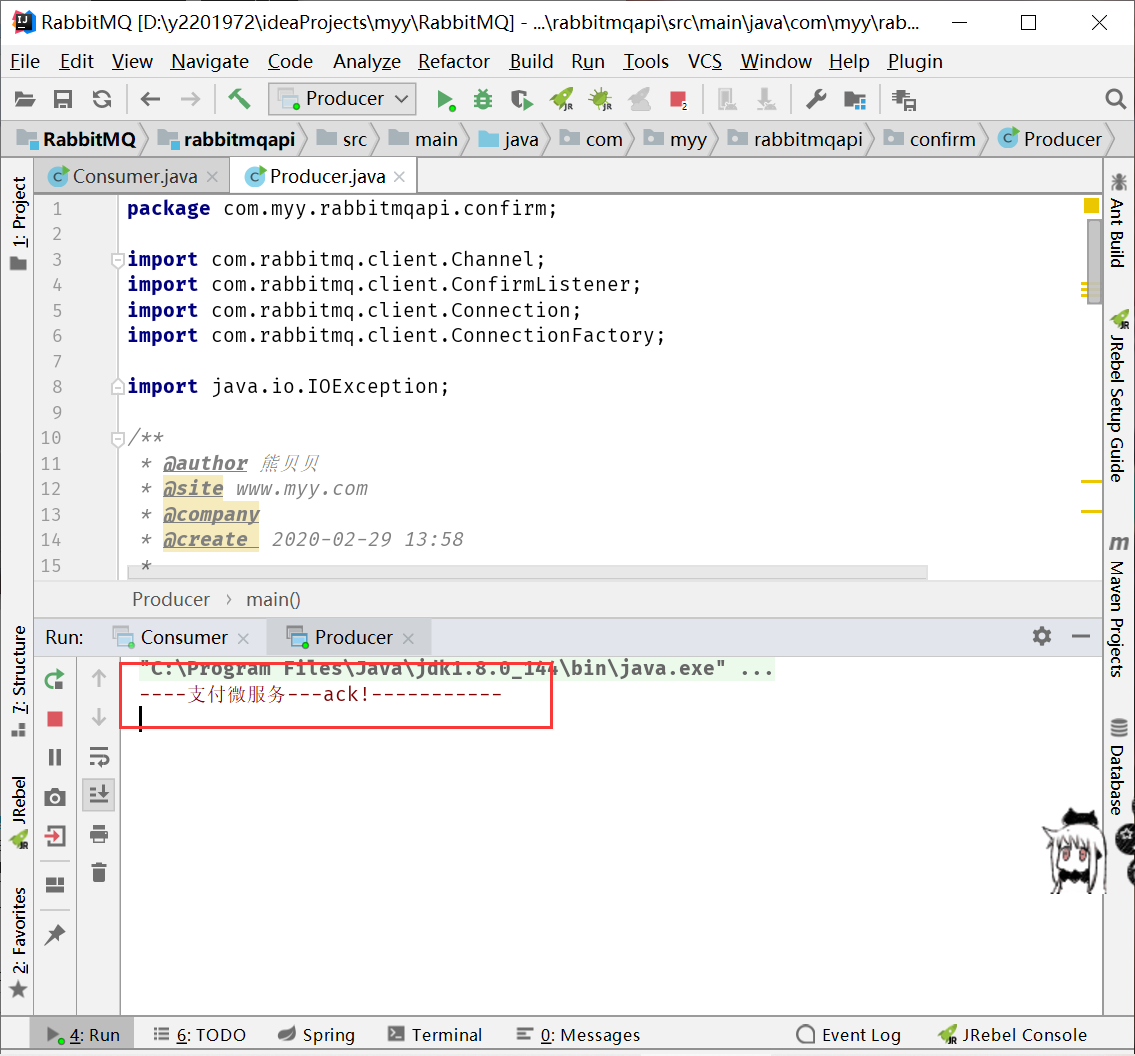This screenshot has width=1135, height=1056.
Task: Collapse the import block fold marker at line 3
Action: click(x=117, y=259)
